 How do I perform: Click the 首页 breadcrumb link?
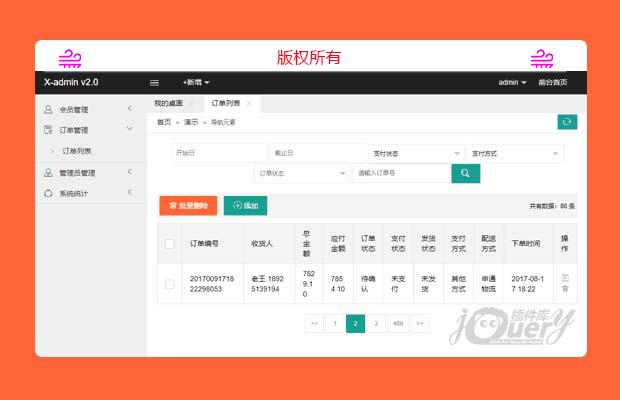pos(164,122)
